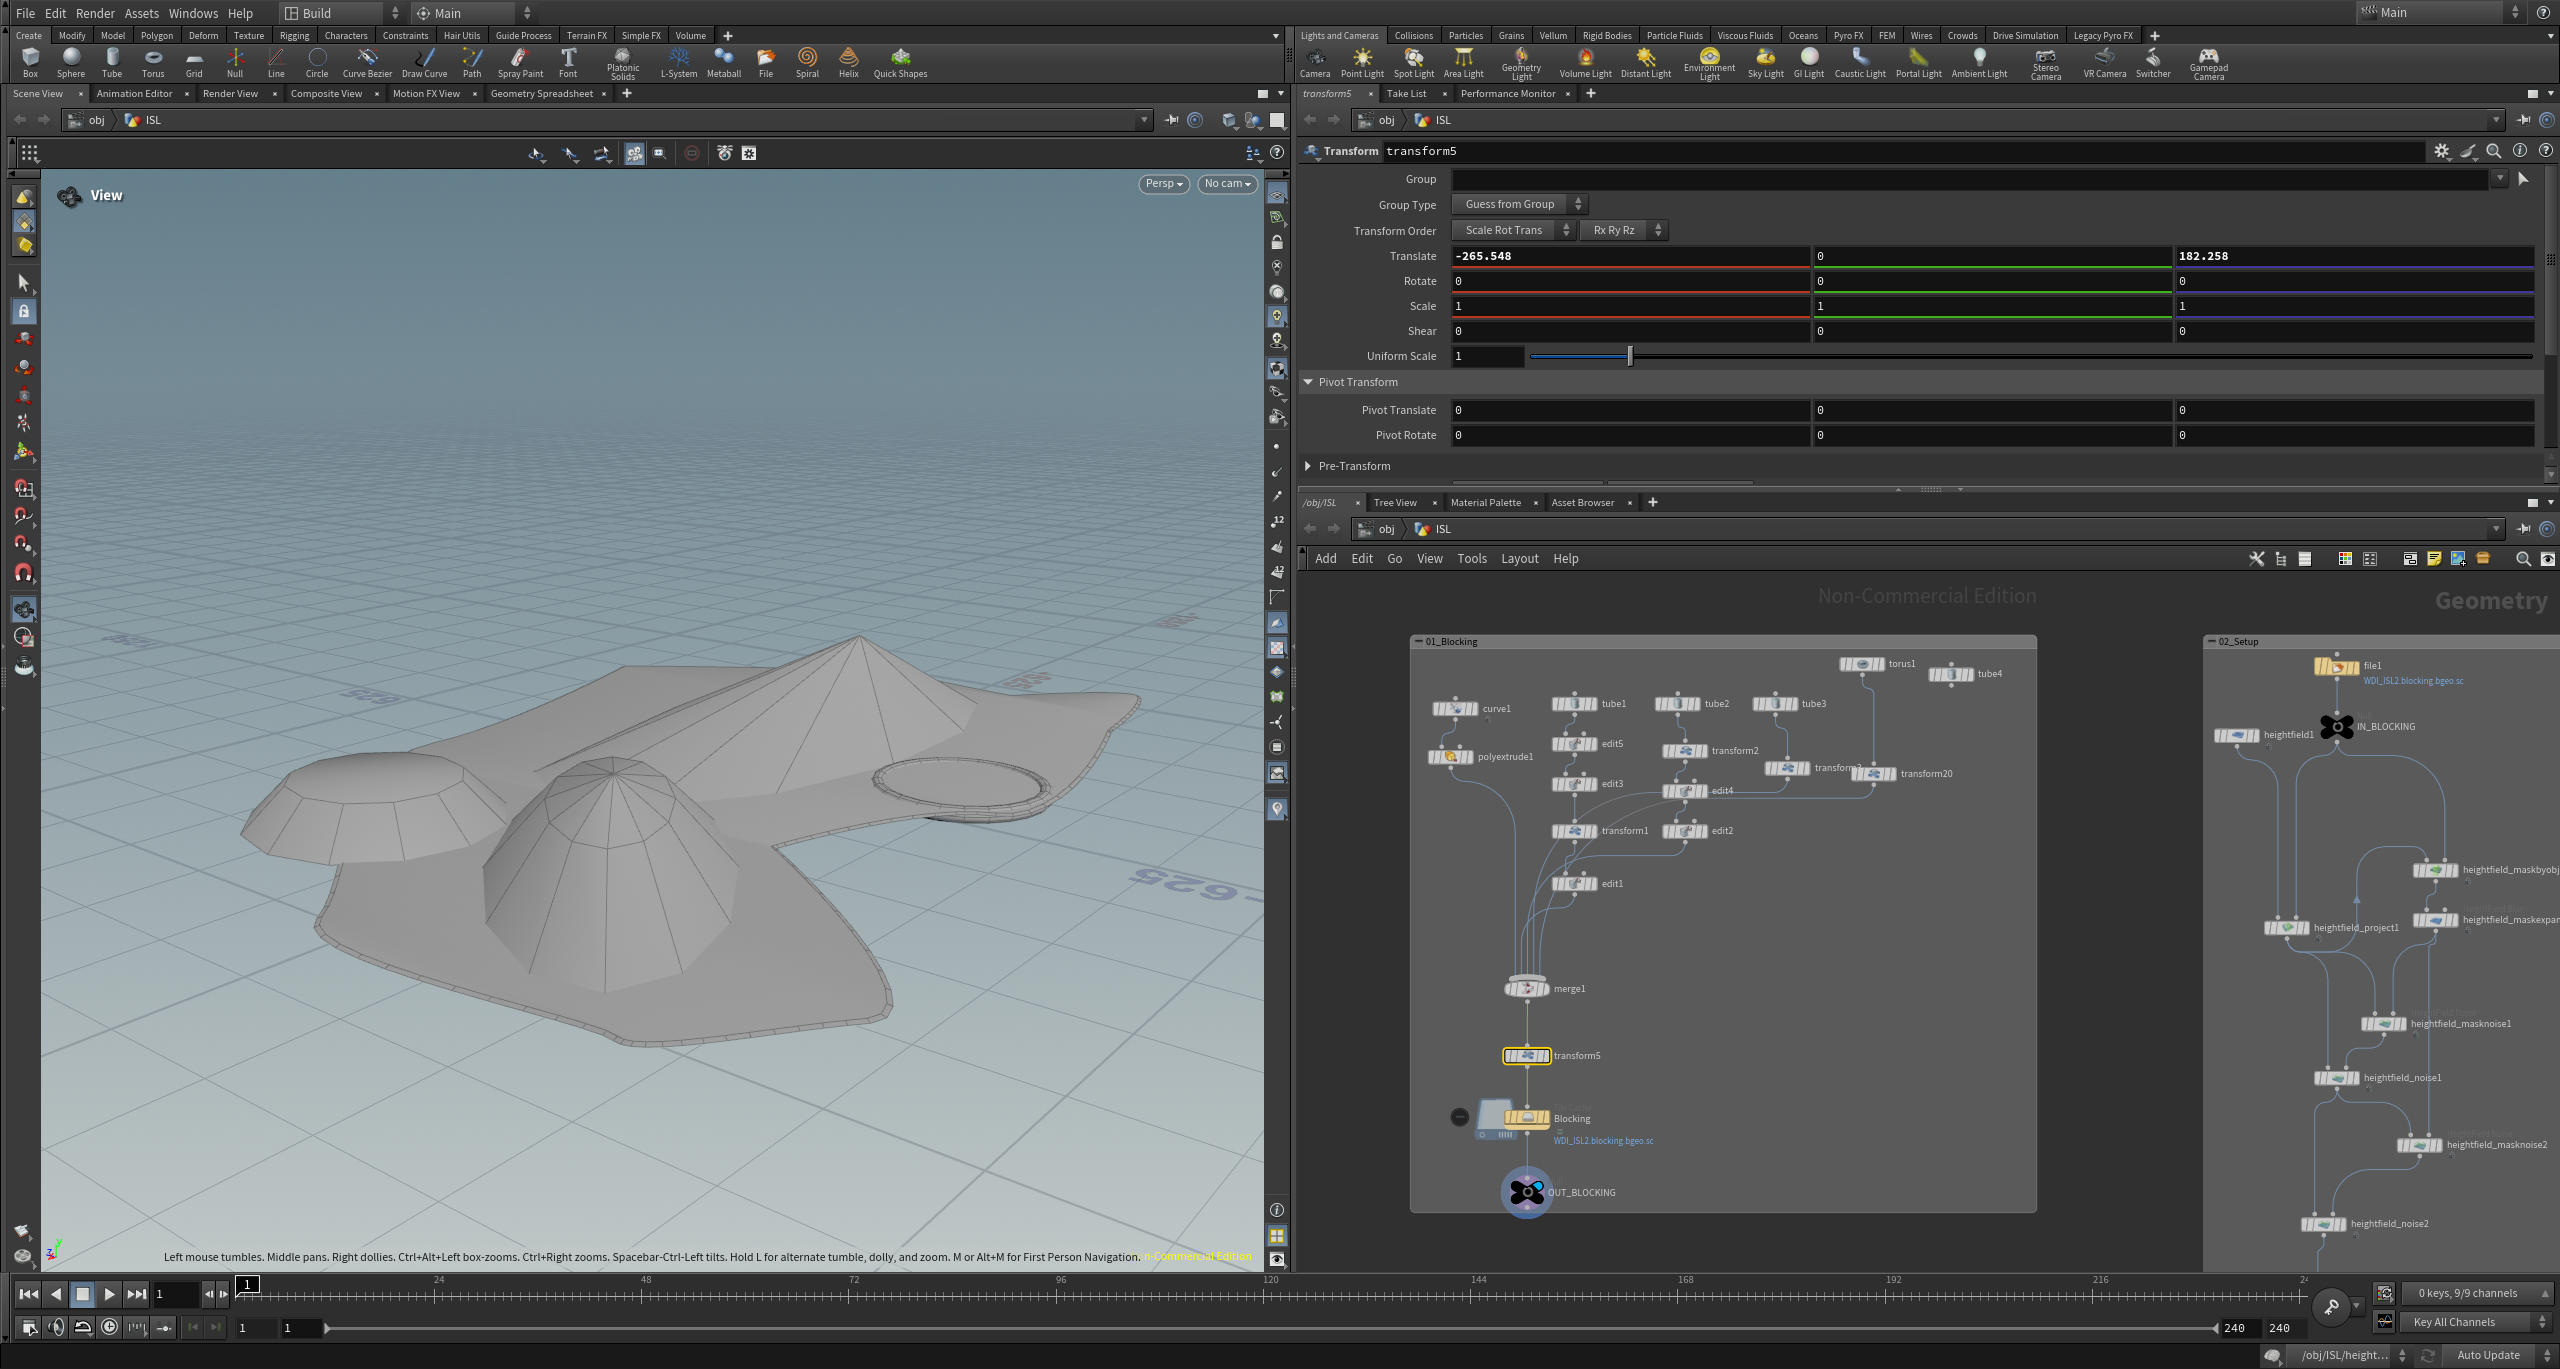This screenshot has height=1369, width=2560.
Task: Collapse the 01_Blocking network box
Action: [1418, 642]
